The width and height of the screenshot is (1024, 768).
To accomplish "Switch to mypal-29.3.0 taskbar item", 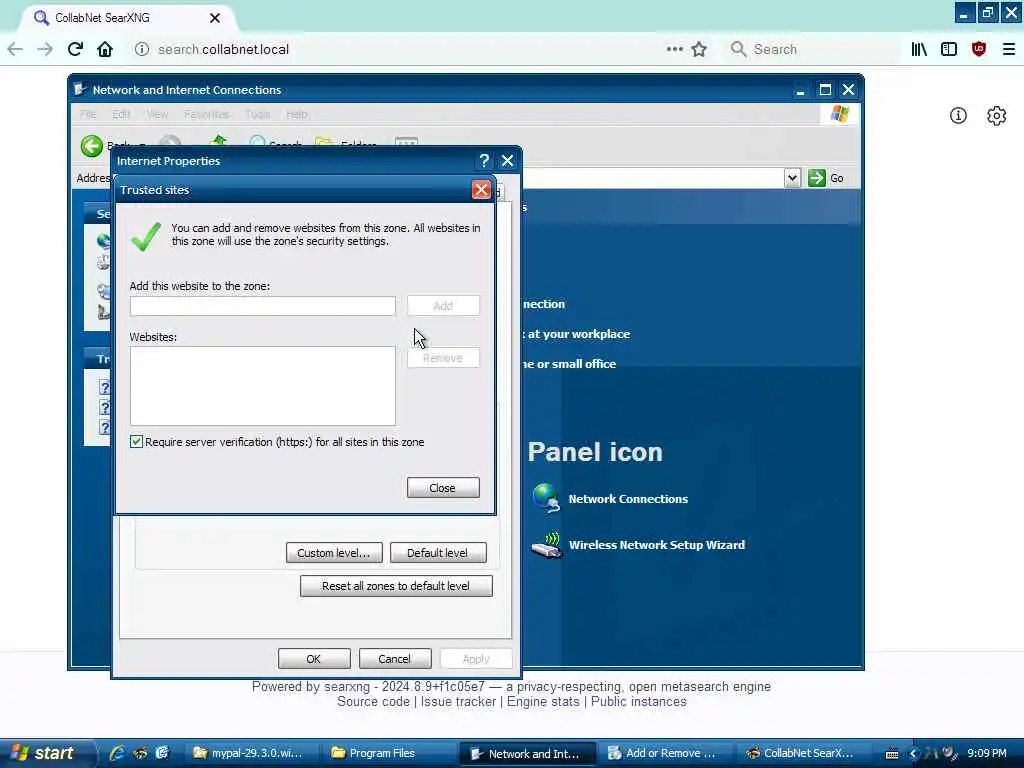I will pyautogui.click(x=249, y=753).
